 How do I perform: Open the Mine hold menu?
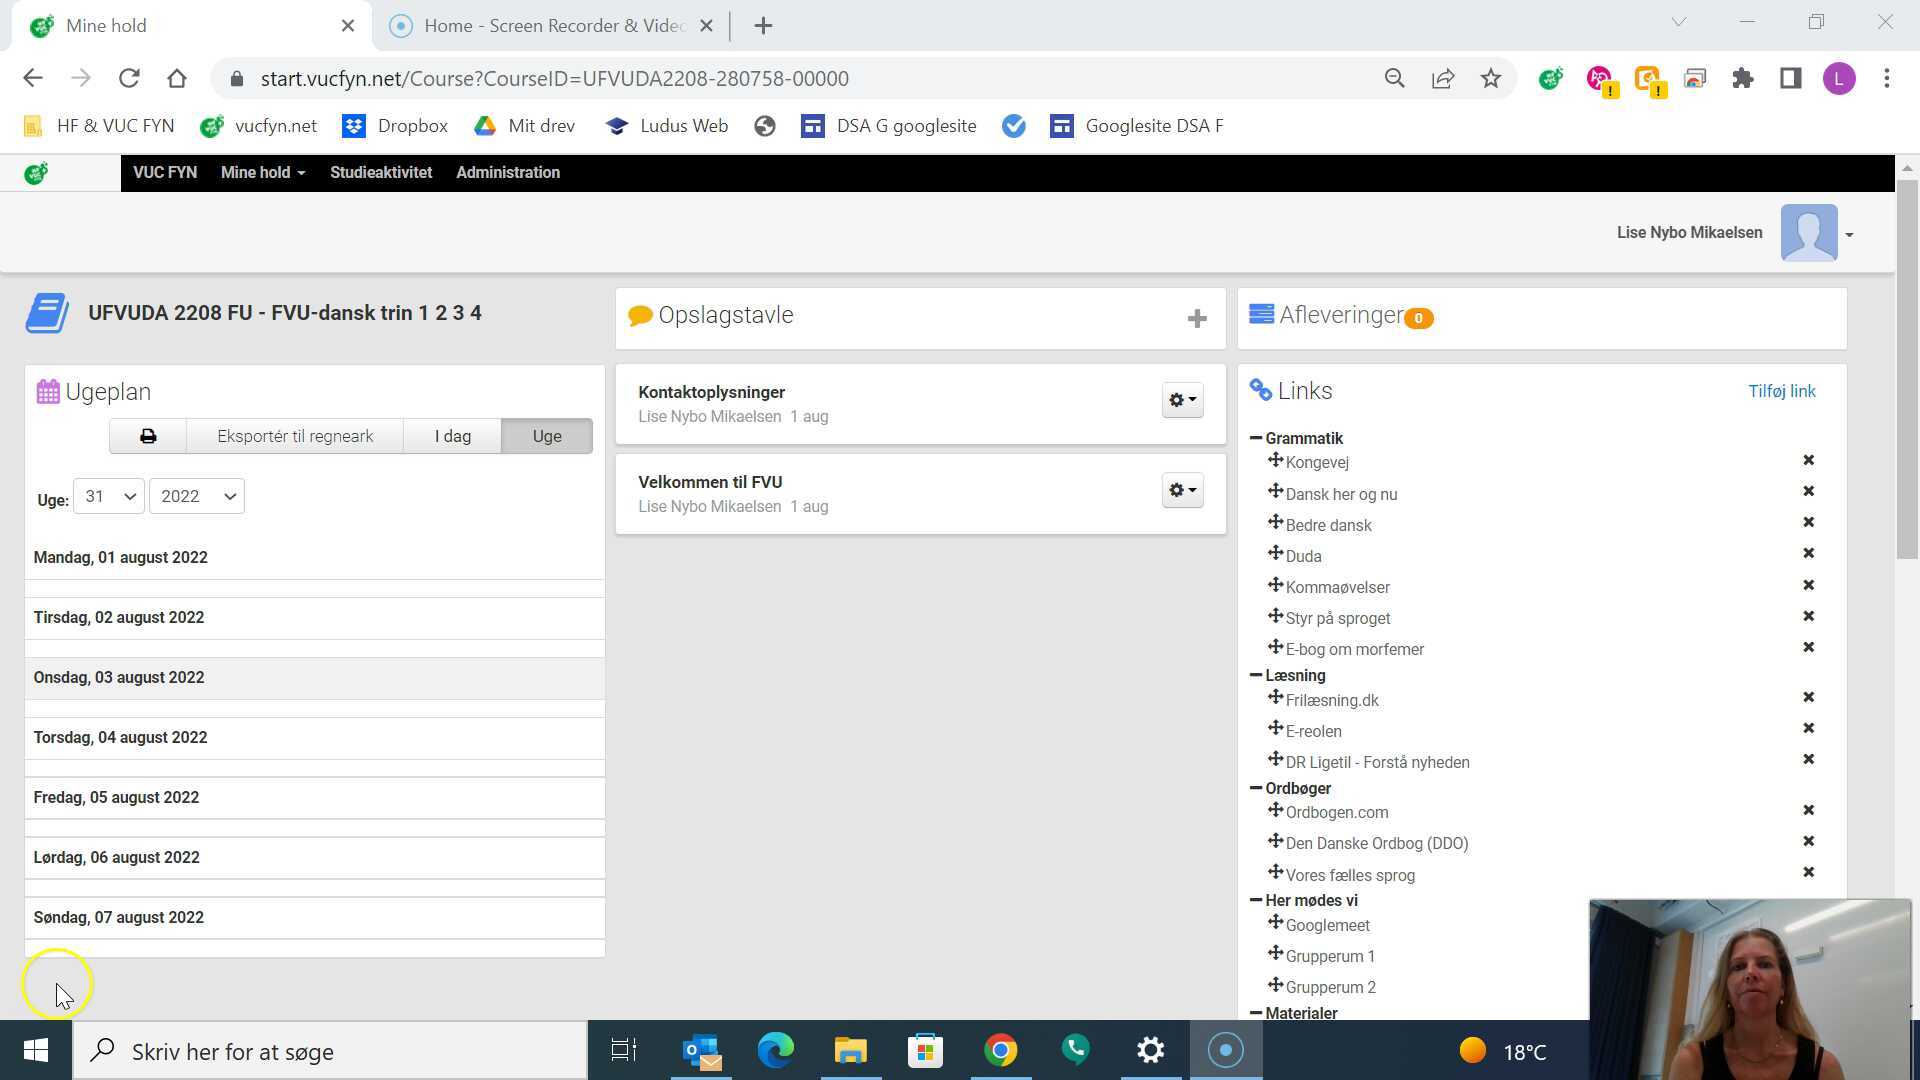point(262,173)
